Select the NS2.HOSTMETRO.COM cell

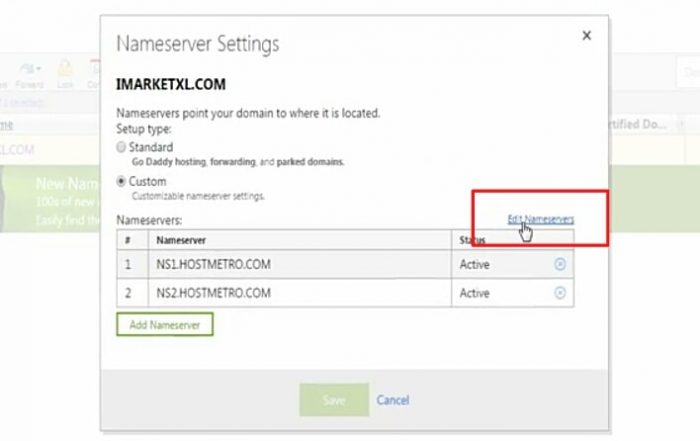tap(300, 293)
